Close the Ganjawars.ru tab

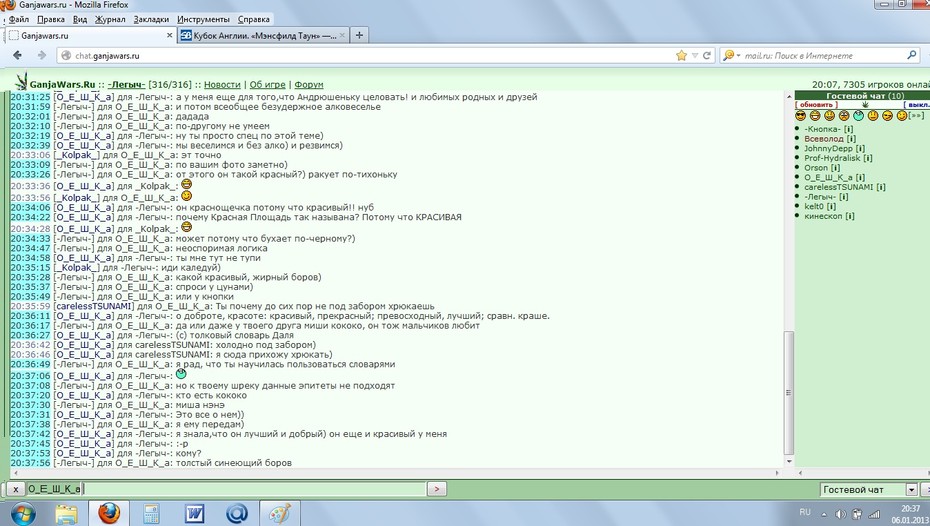[169, 36]
